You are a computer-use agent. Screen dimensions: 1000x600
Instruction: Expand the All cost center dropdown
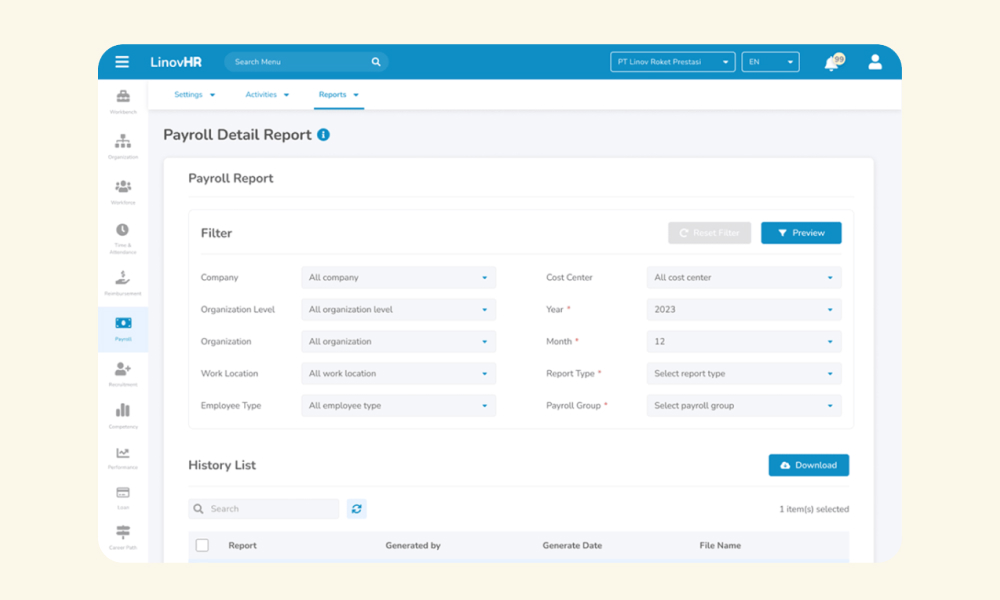(x=744, y=277)
